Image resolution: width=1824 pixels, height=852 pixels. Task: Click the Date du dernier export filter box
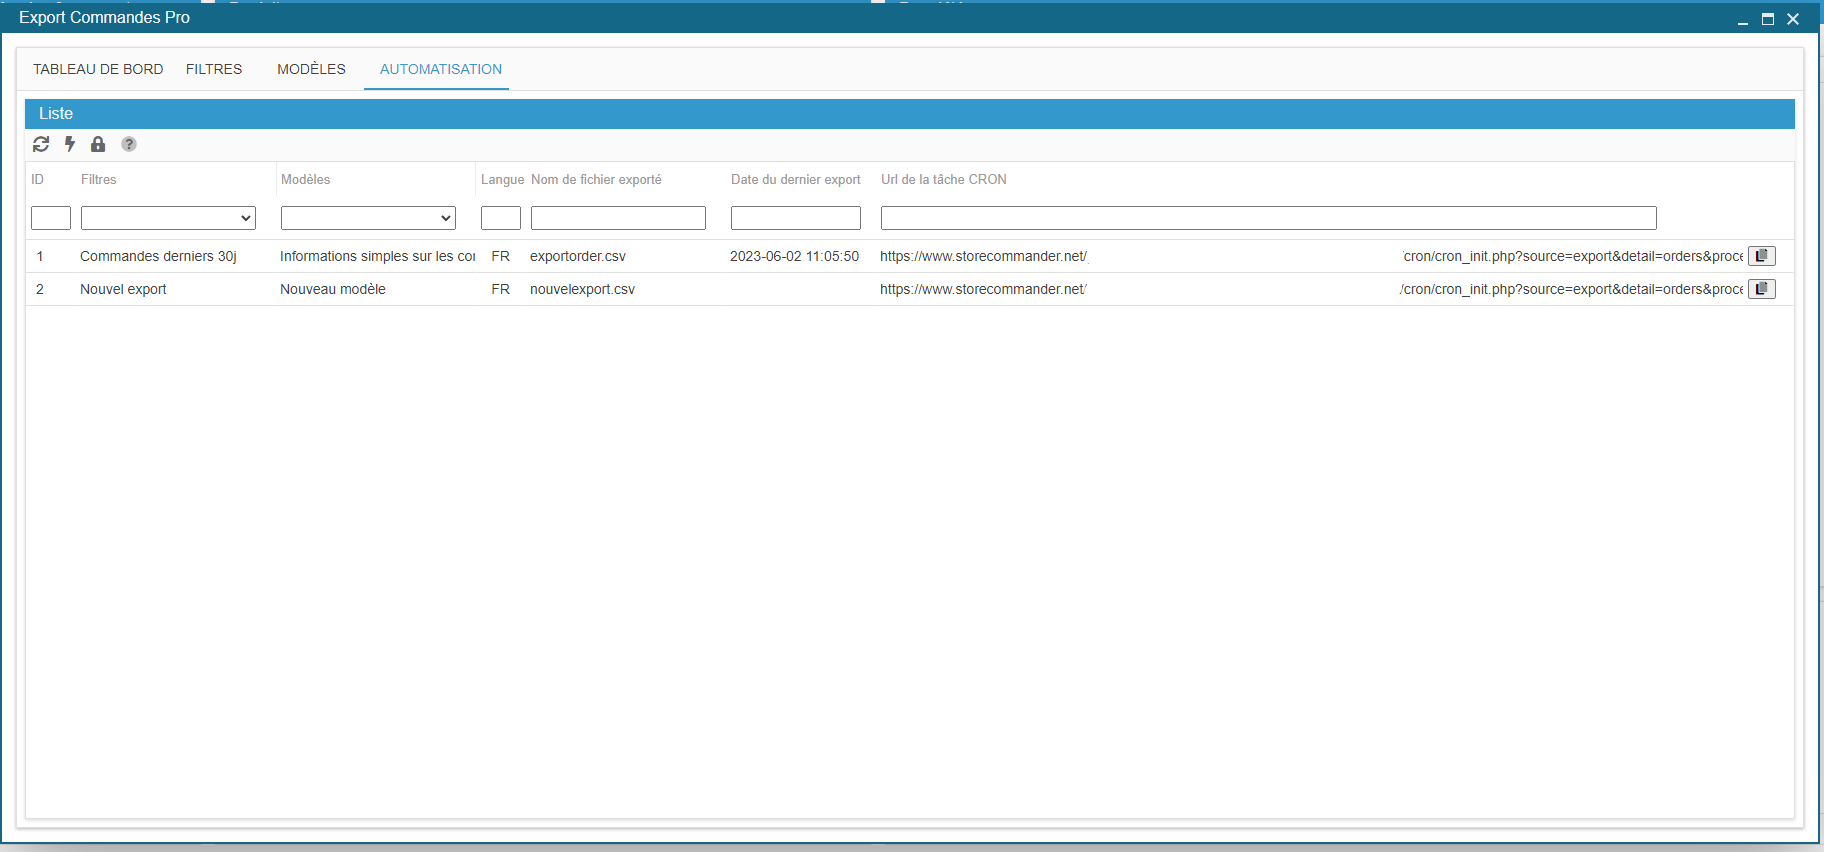tap(795, 218)
